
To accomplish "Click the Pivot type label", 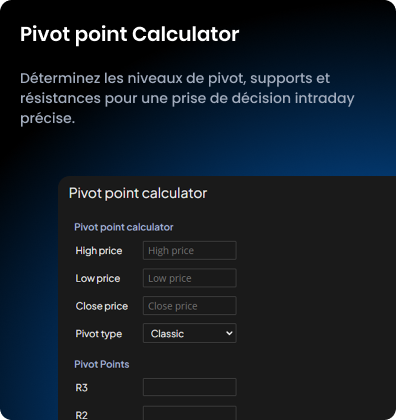I will coord(99,334).
